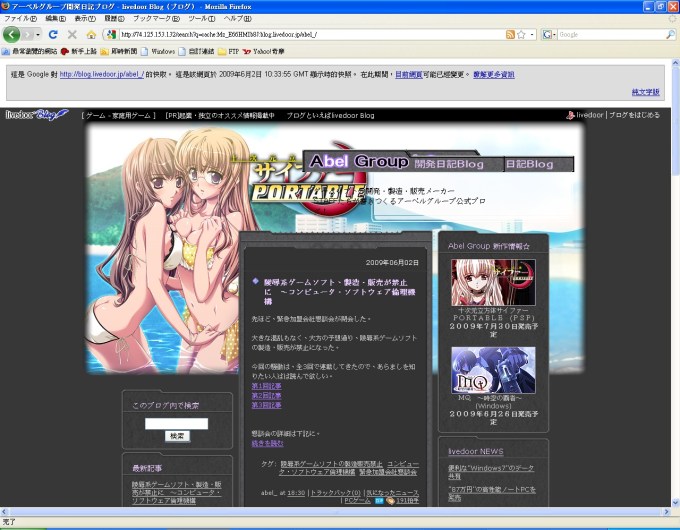The image size is (680, 530).
Task: Open the ヘルプ (Help) menu
Action: [238, 19]
